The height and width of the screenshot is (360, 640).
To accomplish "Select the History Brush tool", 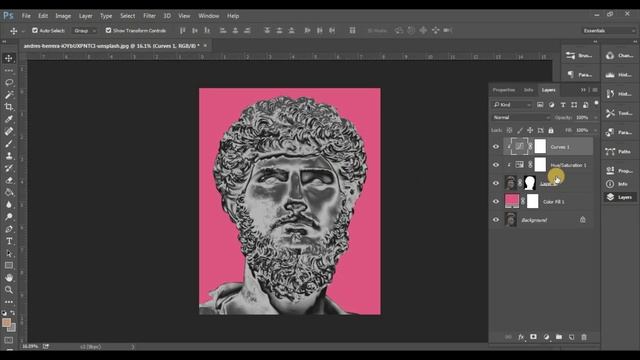I will coord(9,168).
